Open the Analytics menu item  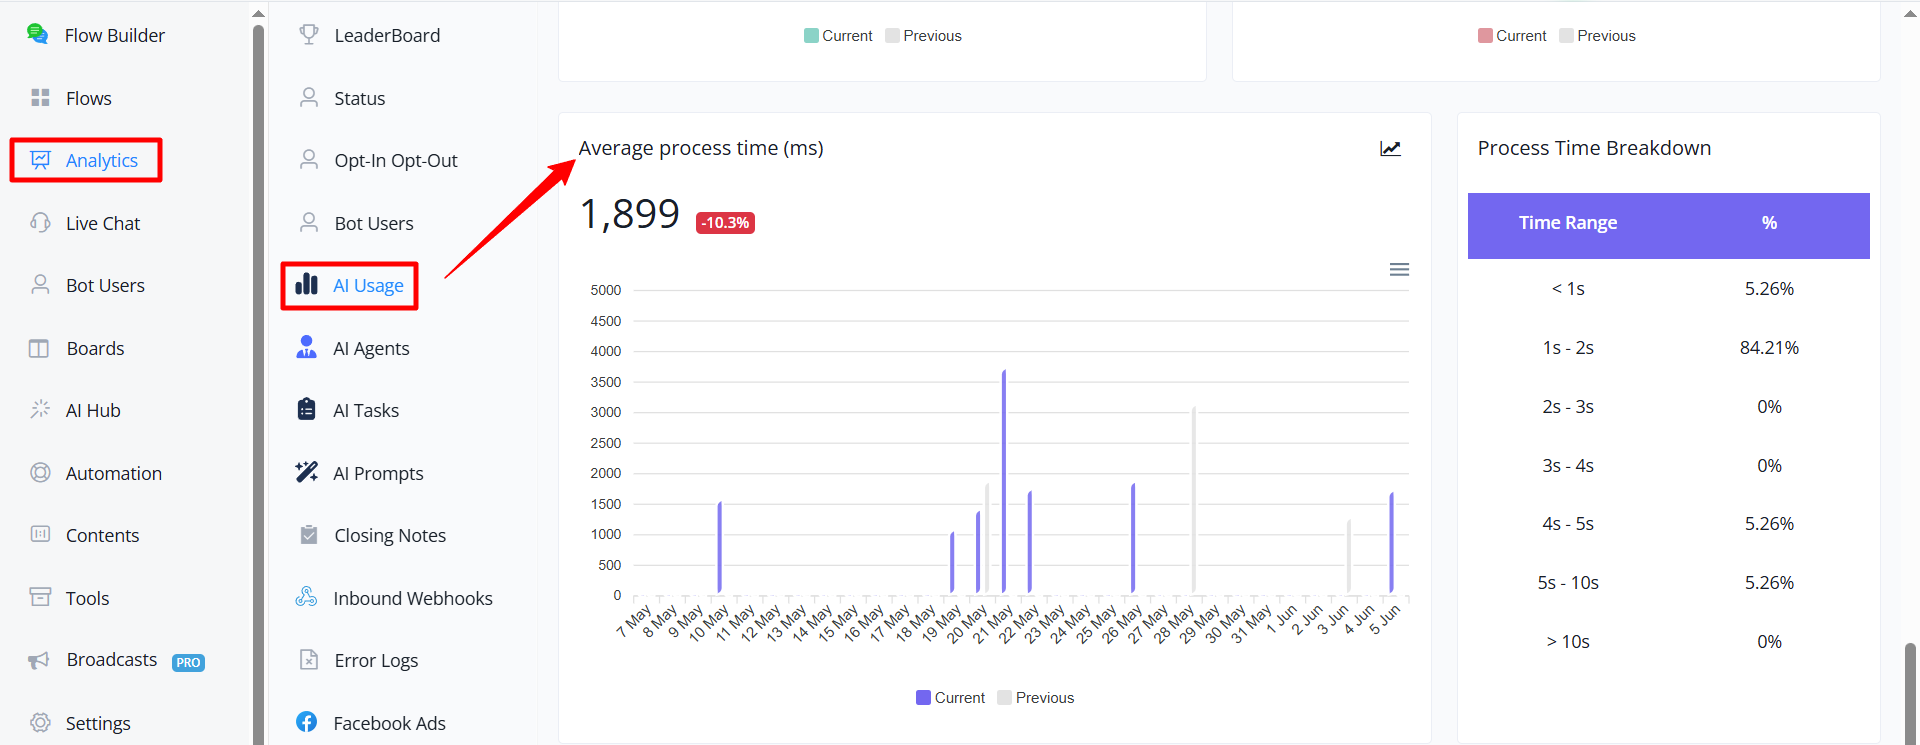pos(86,160)
